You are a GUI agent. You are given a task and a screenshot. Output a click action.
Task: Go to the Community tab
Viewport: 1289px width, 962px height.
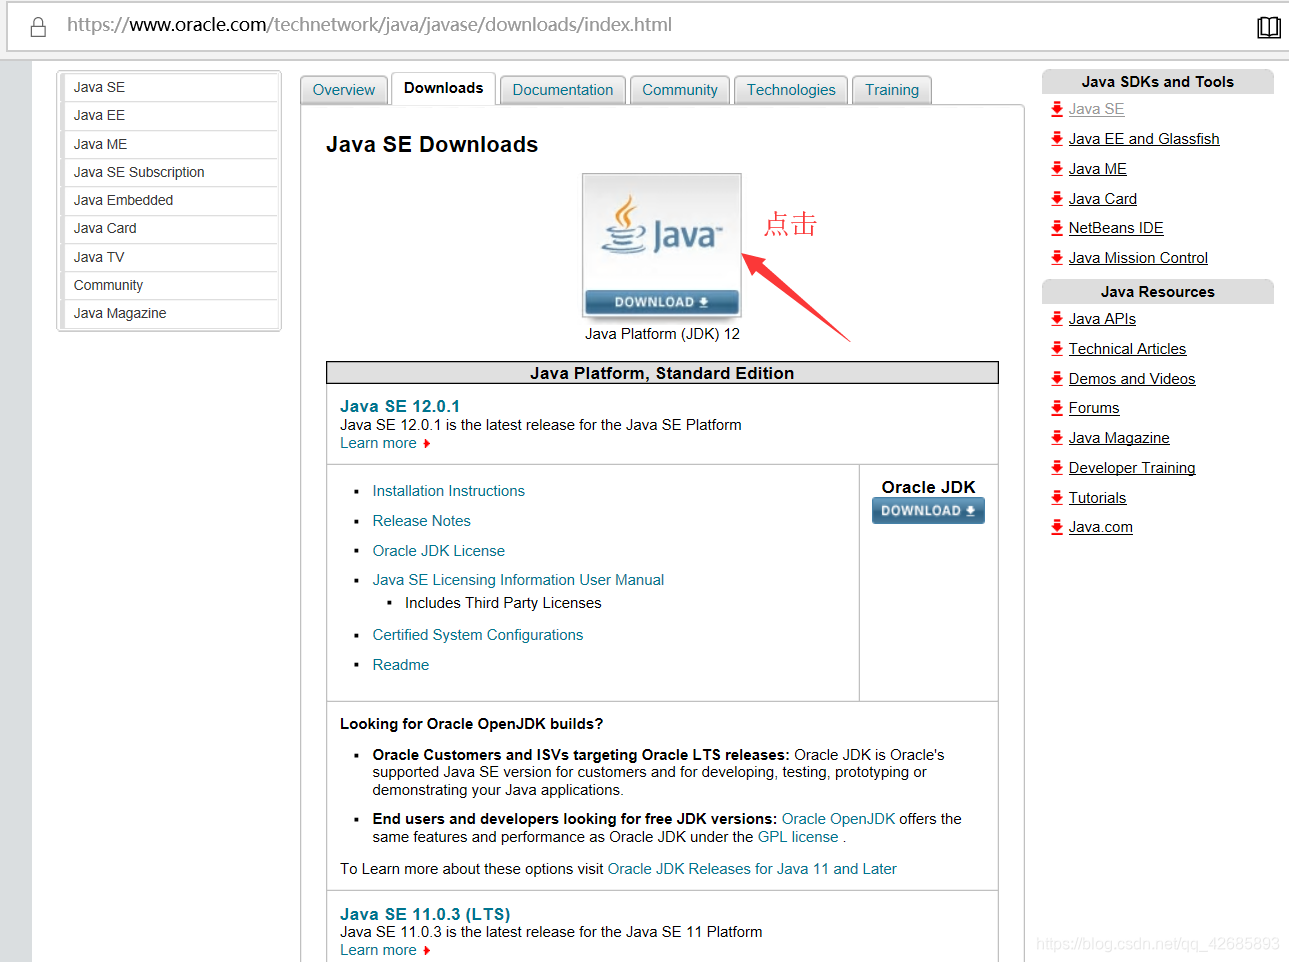(680, 90)
